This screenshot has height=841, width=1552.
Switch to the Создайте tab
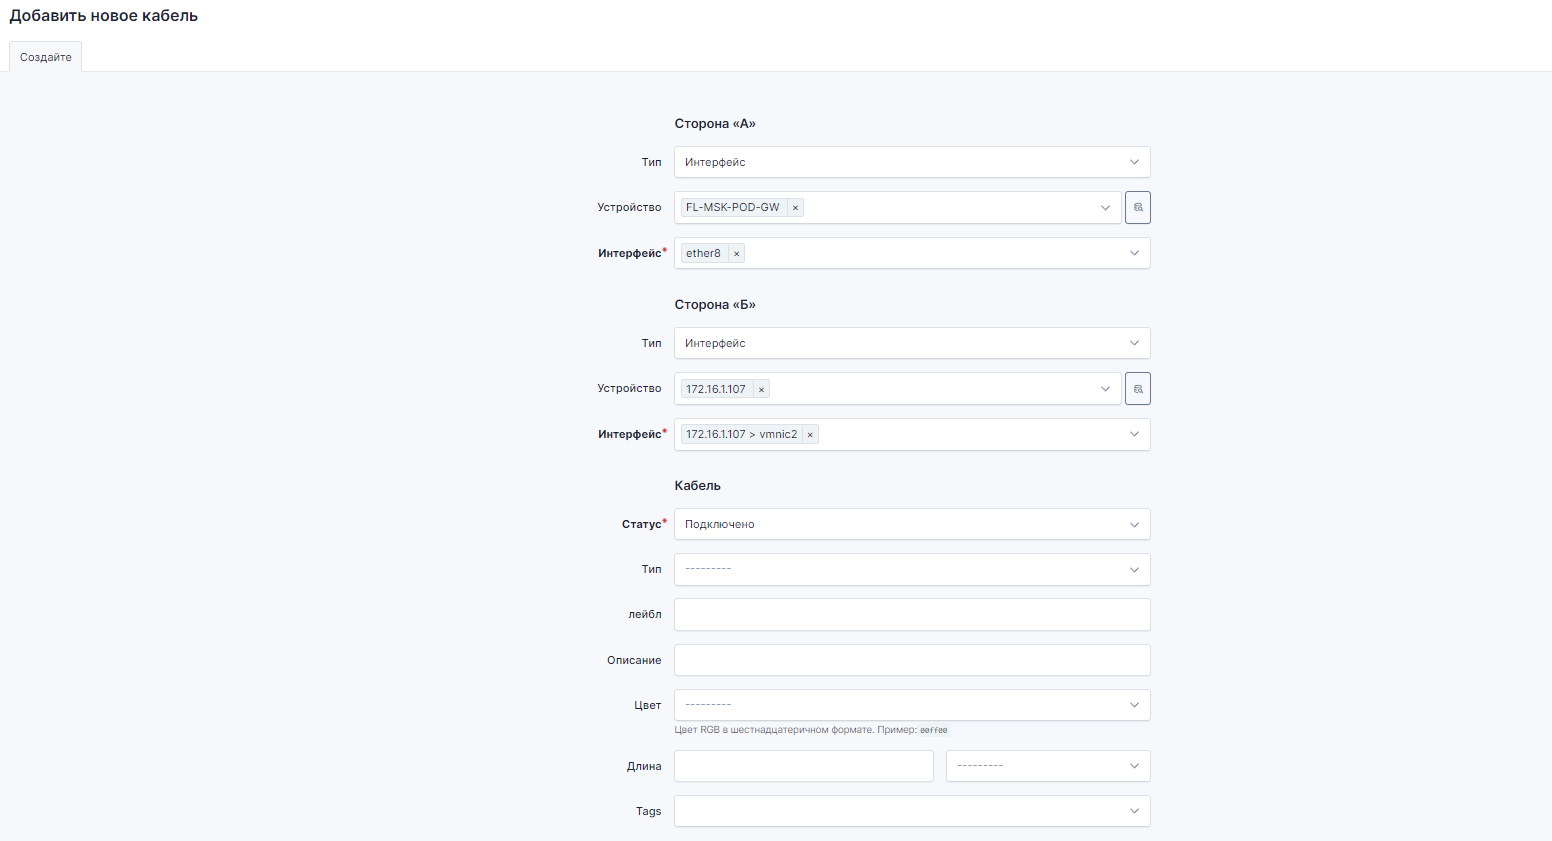click(x=46, y=57)
